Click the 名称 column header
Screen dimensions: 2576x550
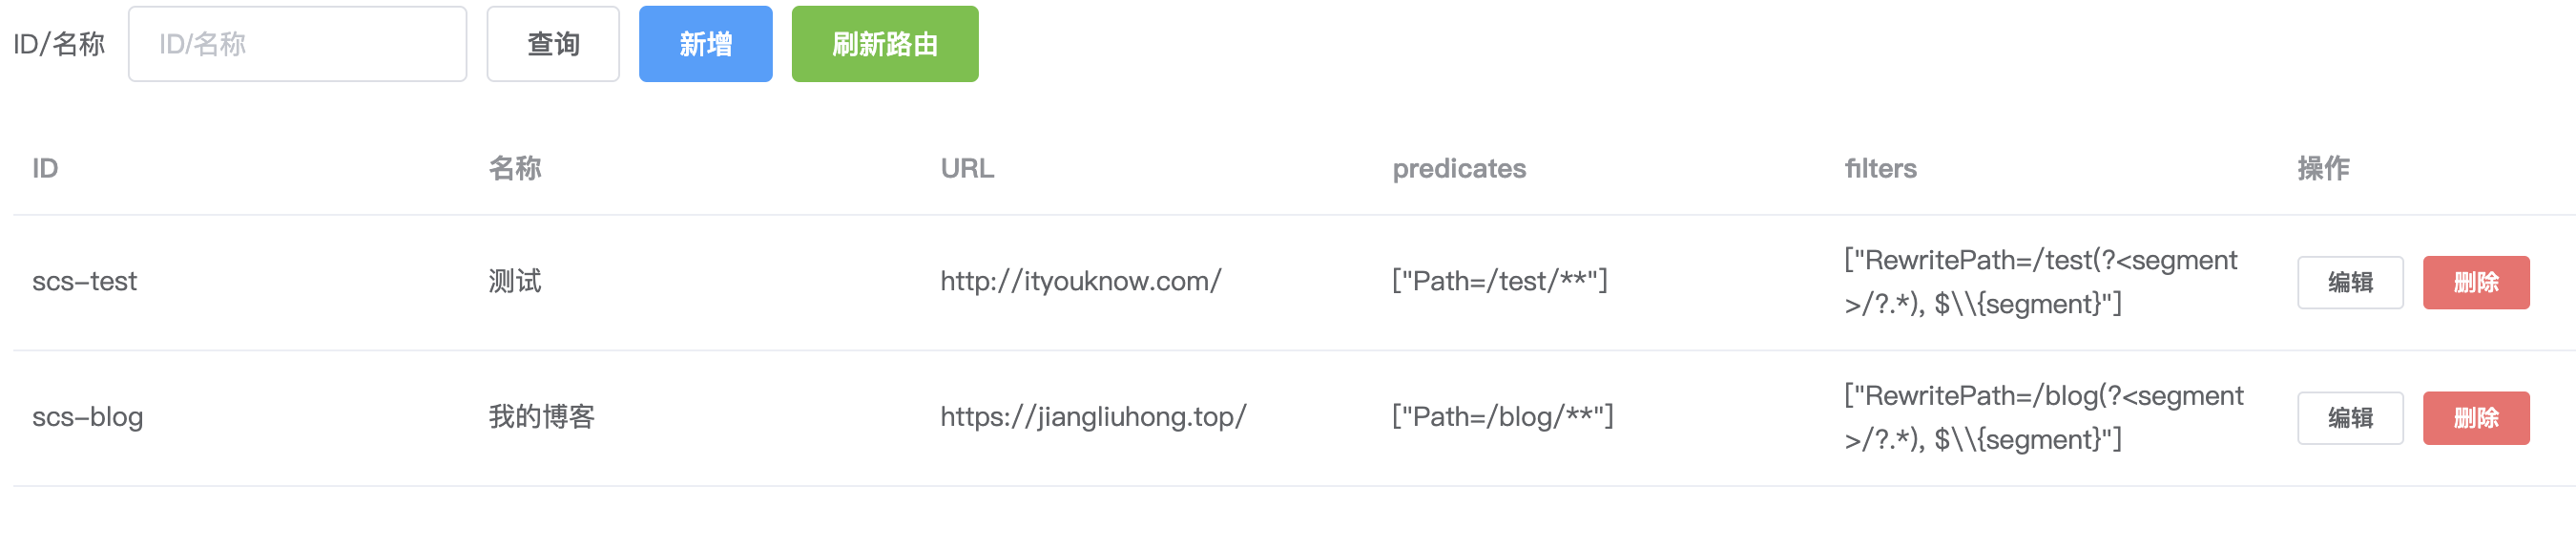click(x=515, y=168)
